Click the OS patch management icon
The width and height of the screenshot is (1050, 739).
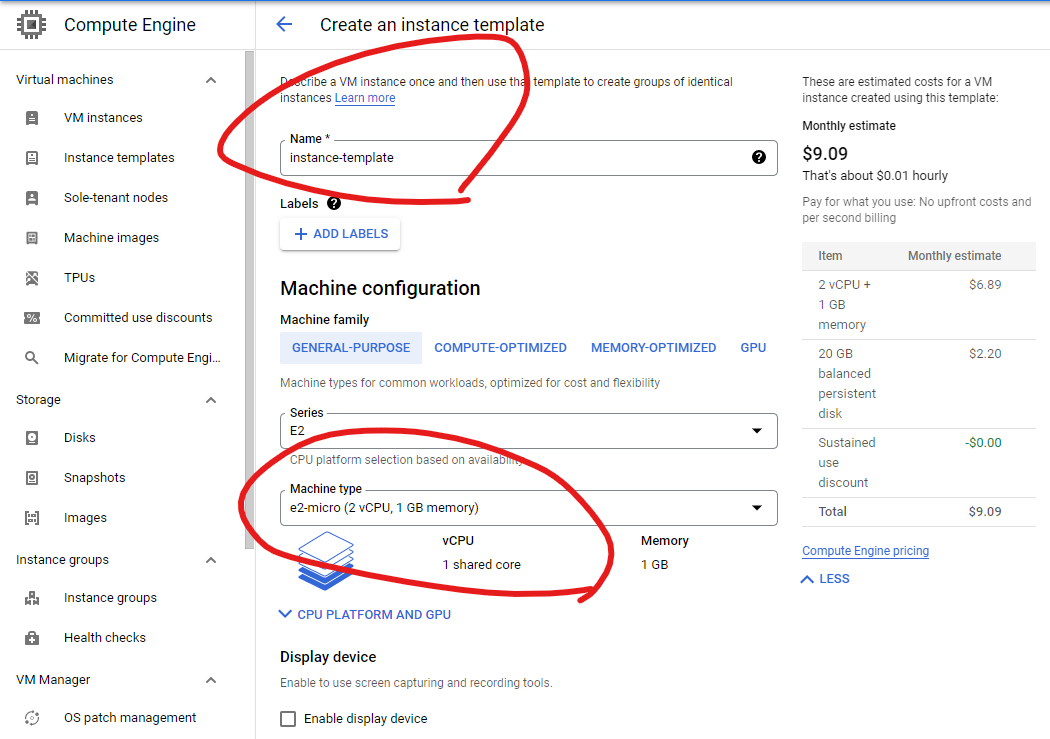31,718
